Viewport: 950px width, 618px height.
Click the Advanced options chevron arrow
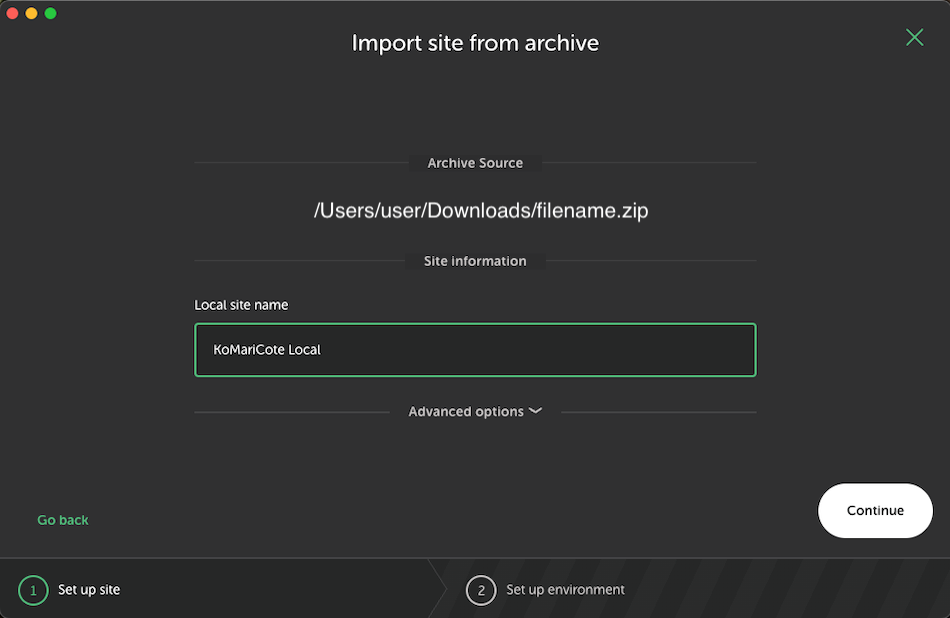[536, 411]
